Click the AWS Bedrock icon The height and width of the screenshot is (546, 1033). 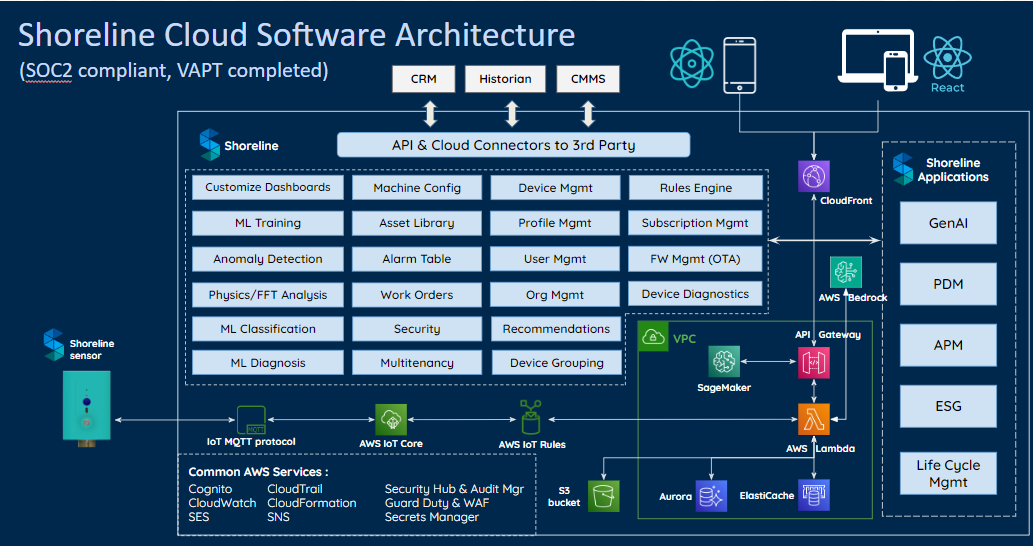pos(846,273)
